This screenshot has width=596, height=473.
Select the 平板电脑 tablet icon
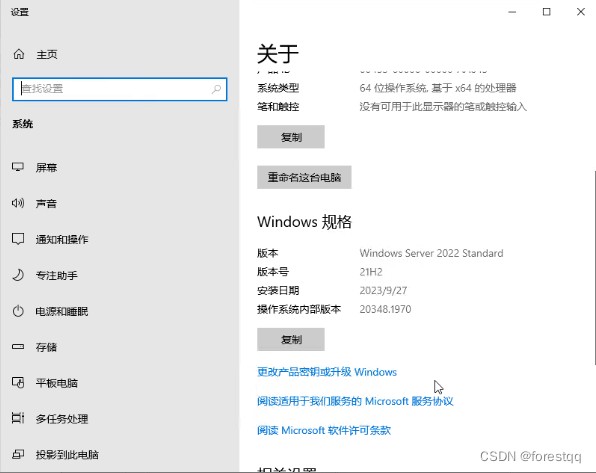18,383
